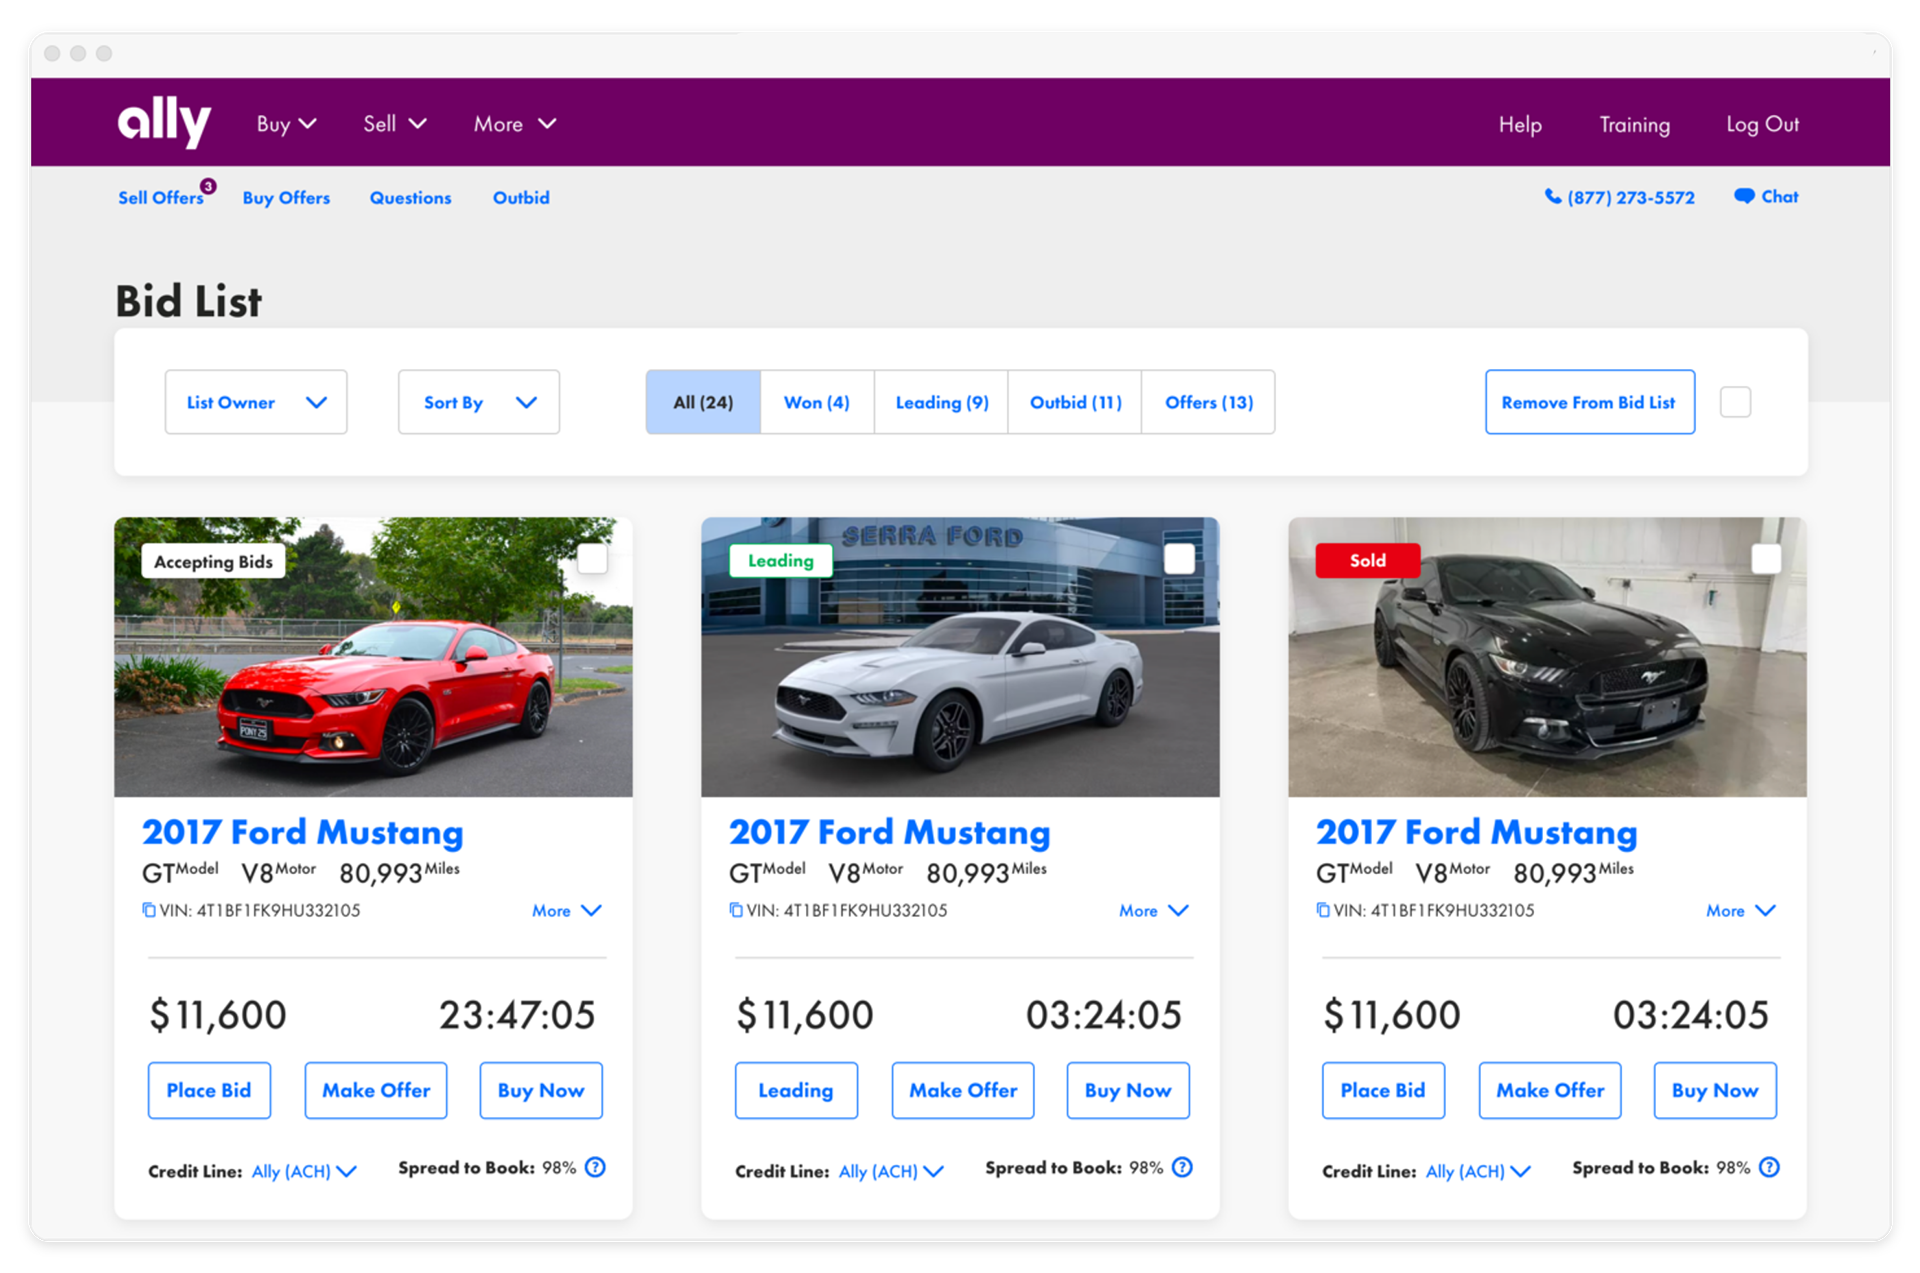Open the Buy dropdown menu
Viewport: 1920px width, 1273px height.
click(287, 124)
